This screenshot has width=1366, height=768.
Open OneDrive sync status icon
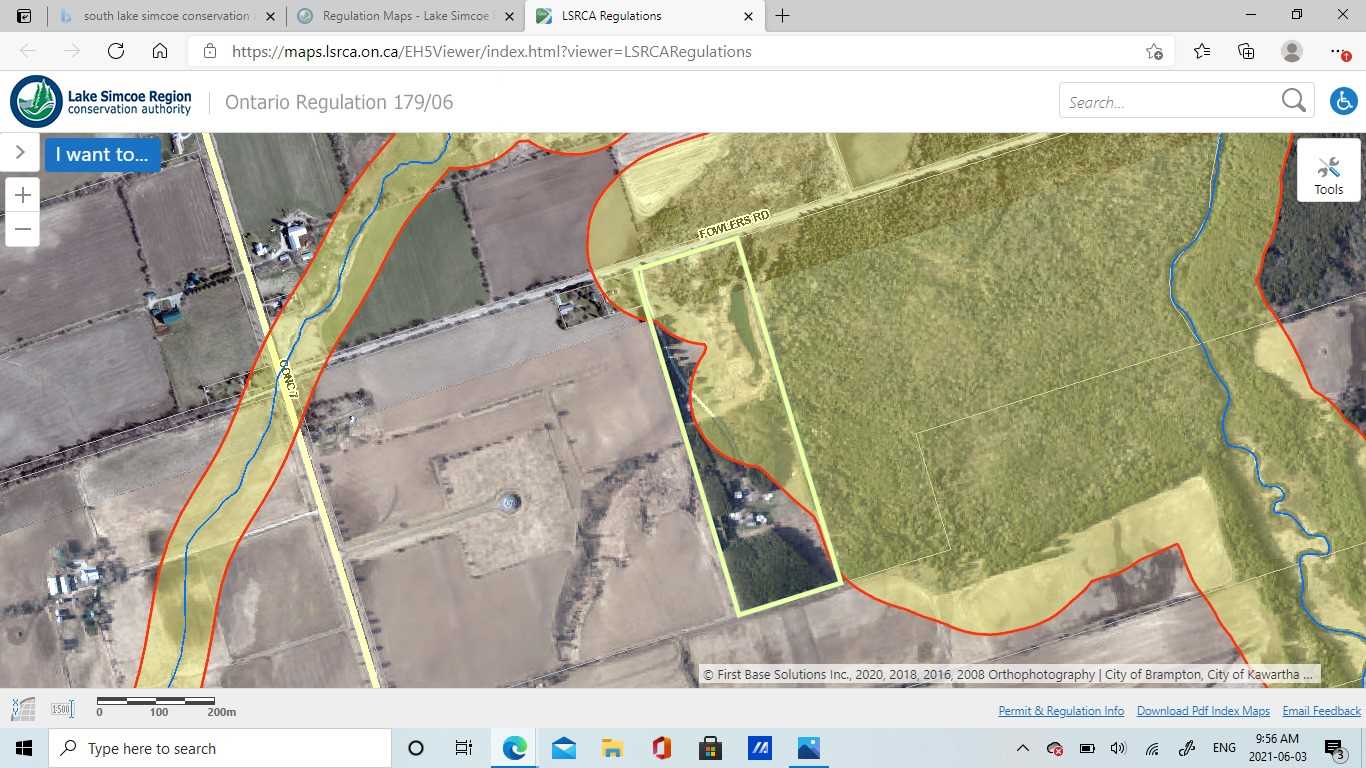point(1054,748)
